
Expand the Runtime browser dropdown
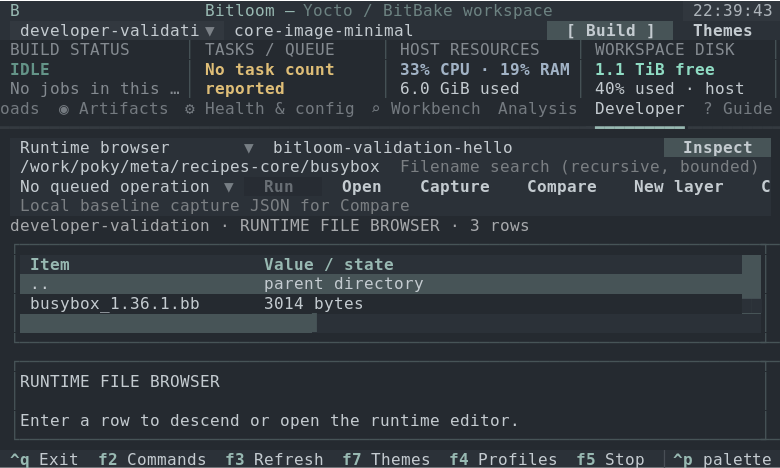tap(137, 148)
